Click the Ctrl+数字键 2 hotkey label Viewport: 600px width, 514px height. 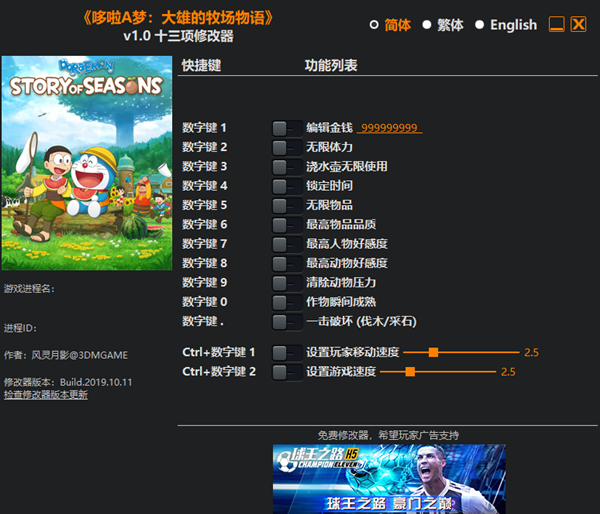coord(219,372)
